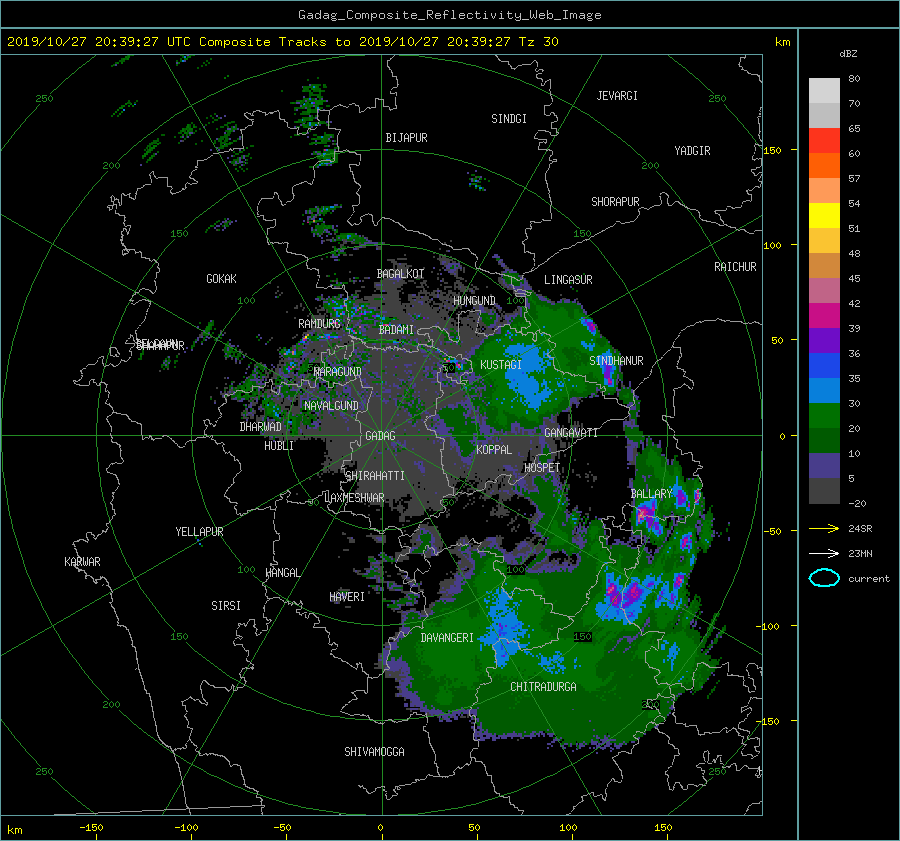Screen dimensions: 900x841
Task: Click the SHORAPUR city label
Action: (615, 202)
